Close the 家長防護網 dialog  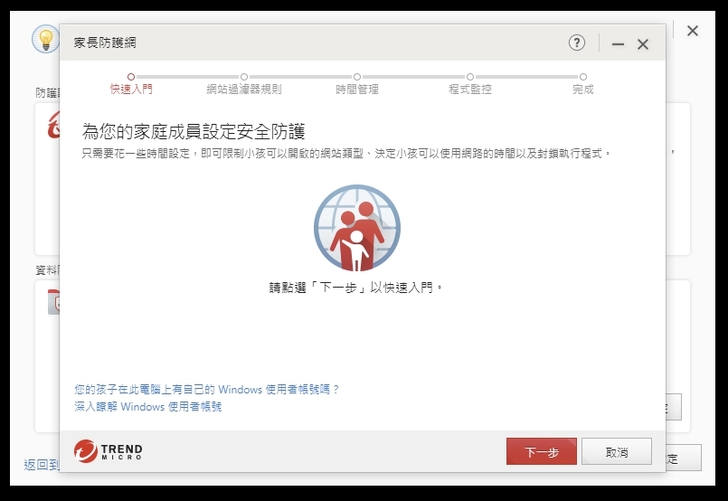pyautogui.click(x=643, y=44)
